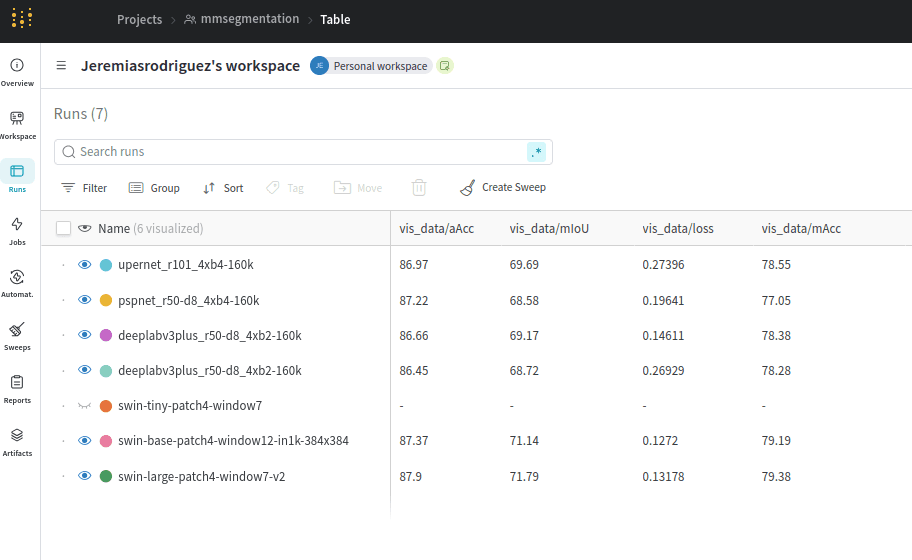Open the Filter options

coord(84,188)
